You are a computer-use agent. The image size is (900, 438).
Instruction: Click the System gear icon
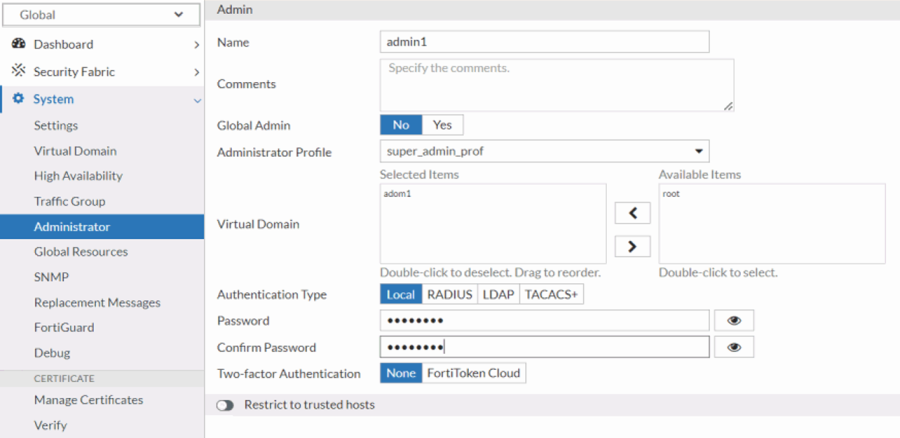[x=18, y=99]
